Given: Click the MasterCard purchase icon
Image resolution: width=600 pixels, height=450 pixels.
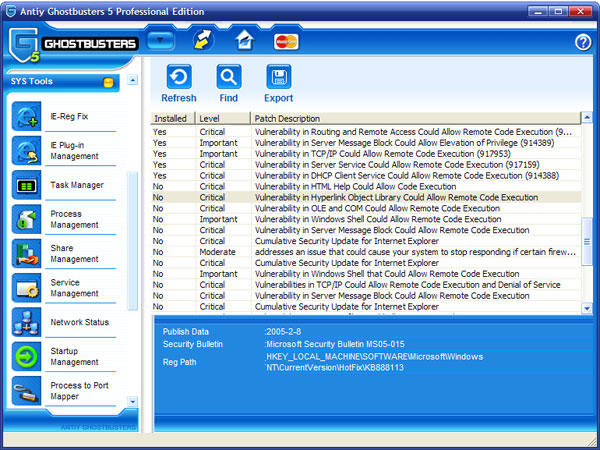Looking at the screenshot, I should click(286, 41).
